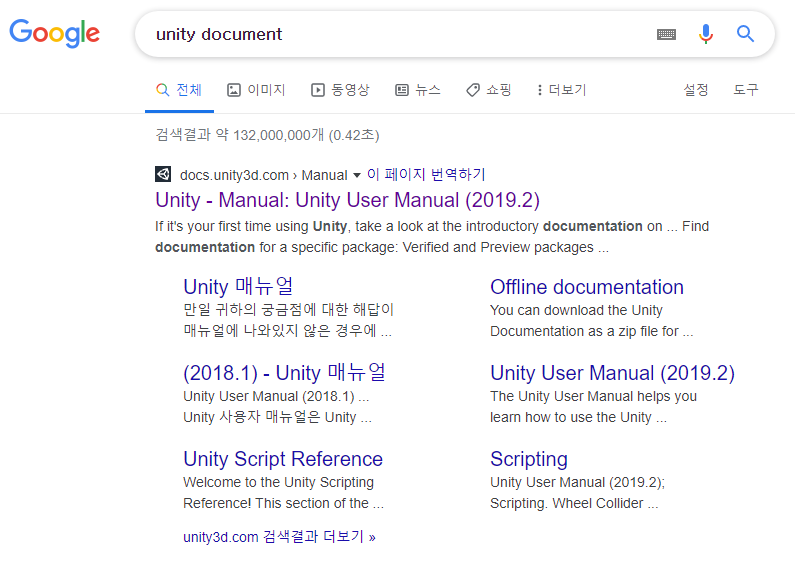Screen dimensions: 795x568
Task: Select the 전체 tab
Action: click(179, 90)
